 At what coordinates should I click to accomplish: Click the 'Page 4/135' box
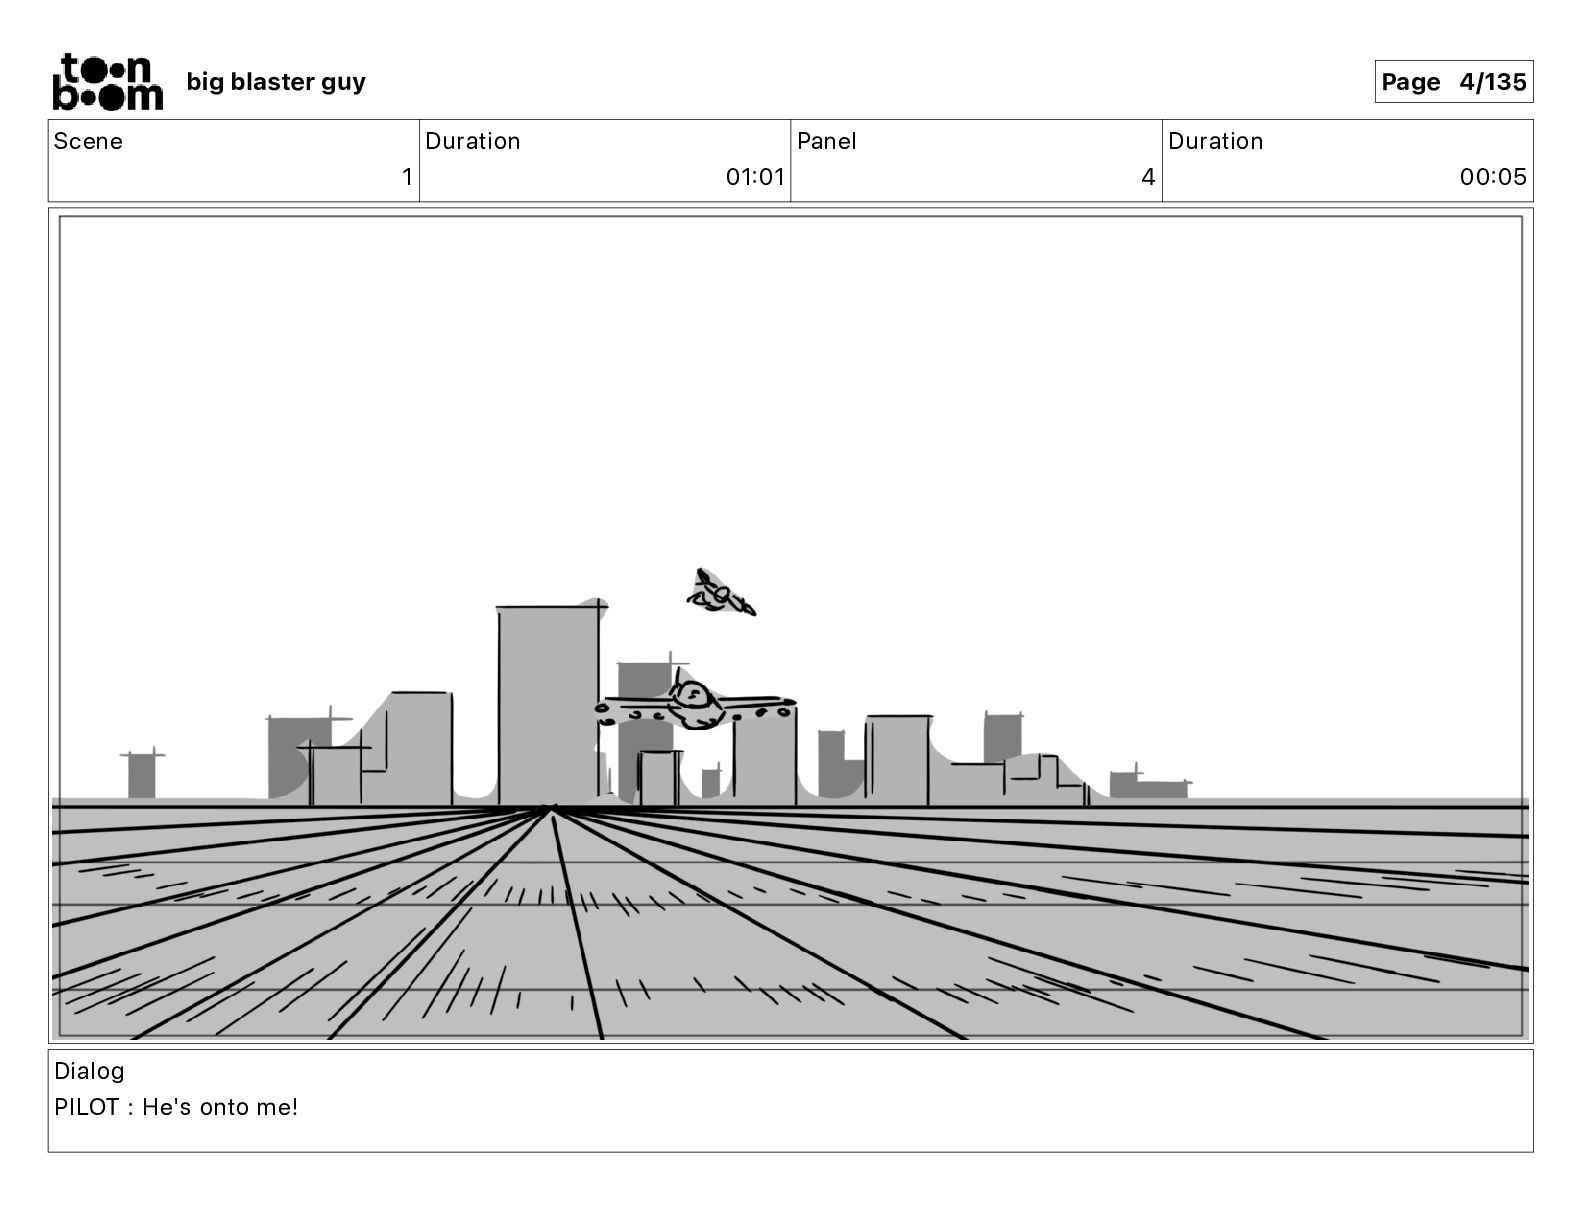coord(1453,82)
